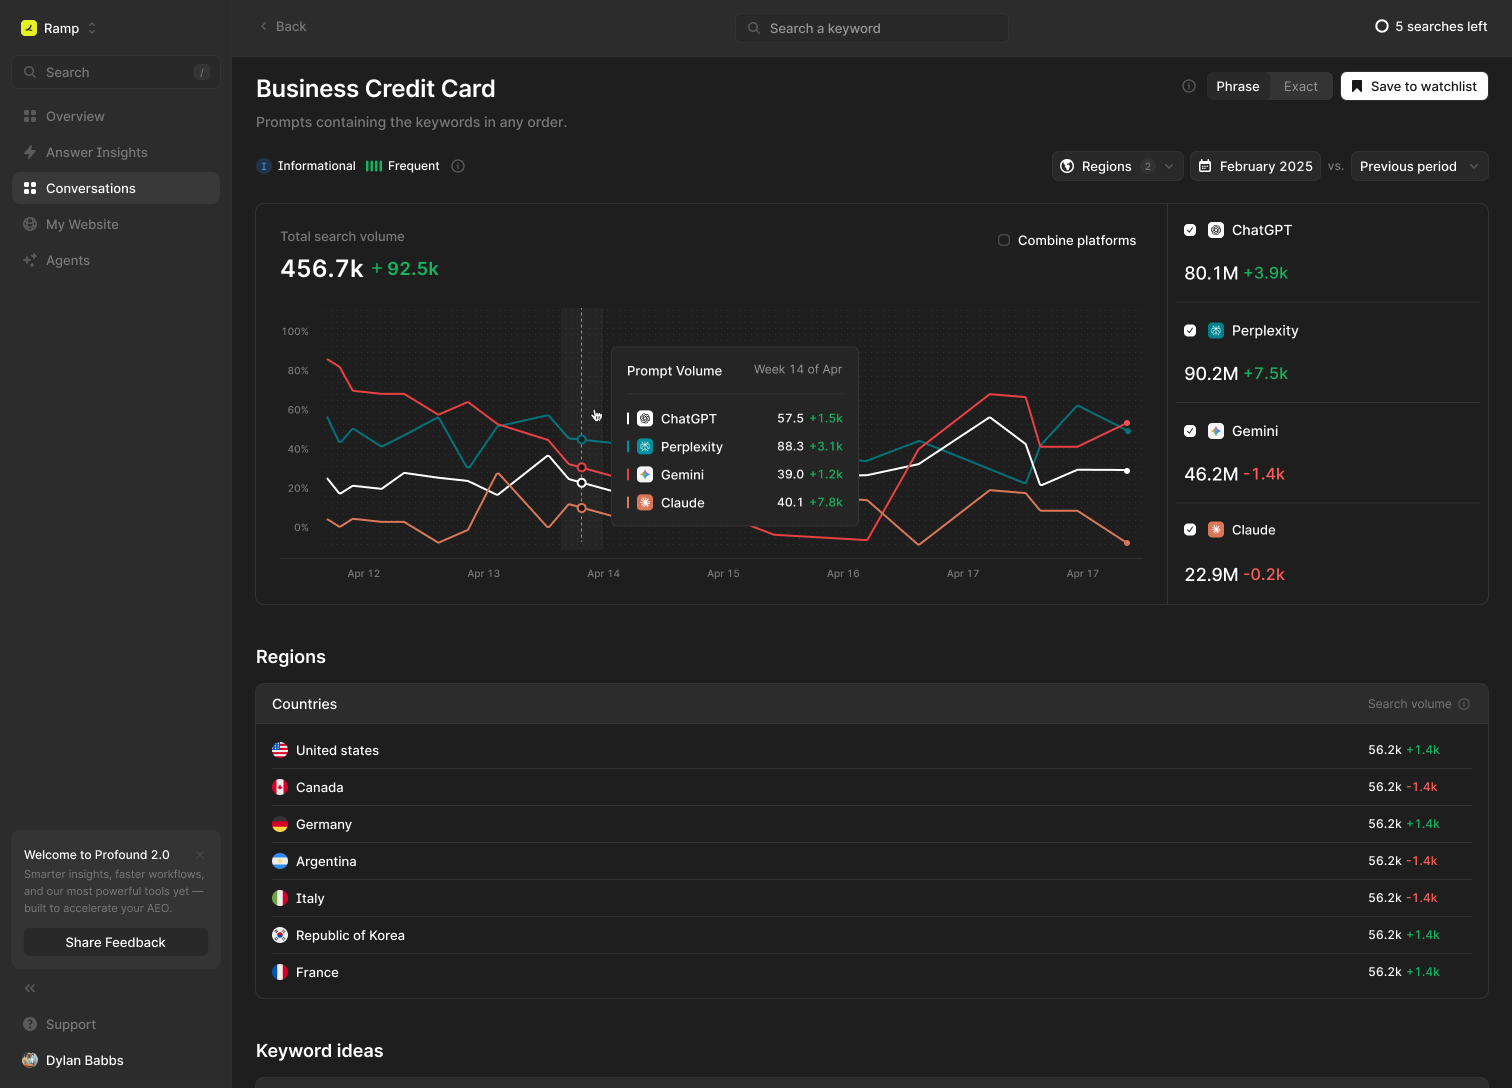Screen dimensions: 1512x1088
Task: Select the Germany country row
Action: click(872, 824)
